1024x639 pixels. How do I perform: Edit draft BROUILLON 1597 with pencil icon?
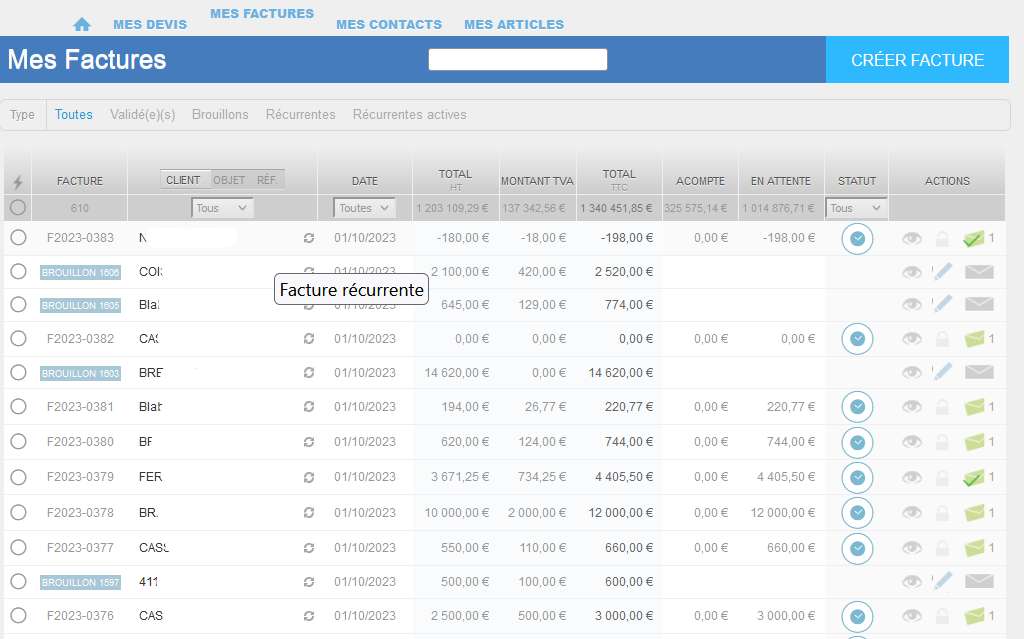click(x=942, y=581)
